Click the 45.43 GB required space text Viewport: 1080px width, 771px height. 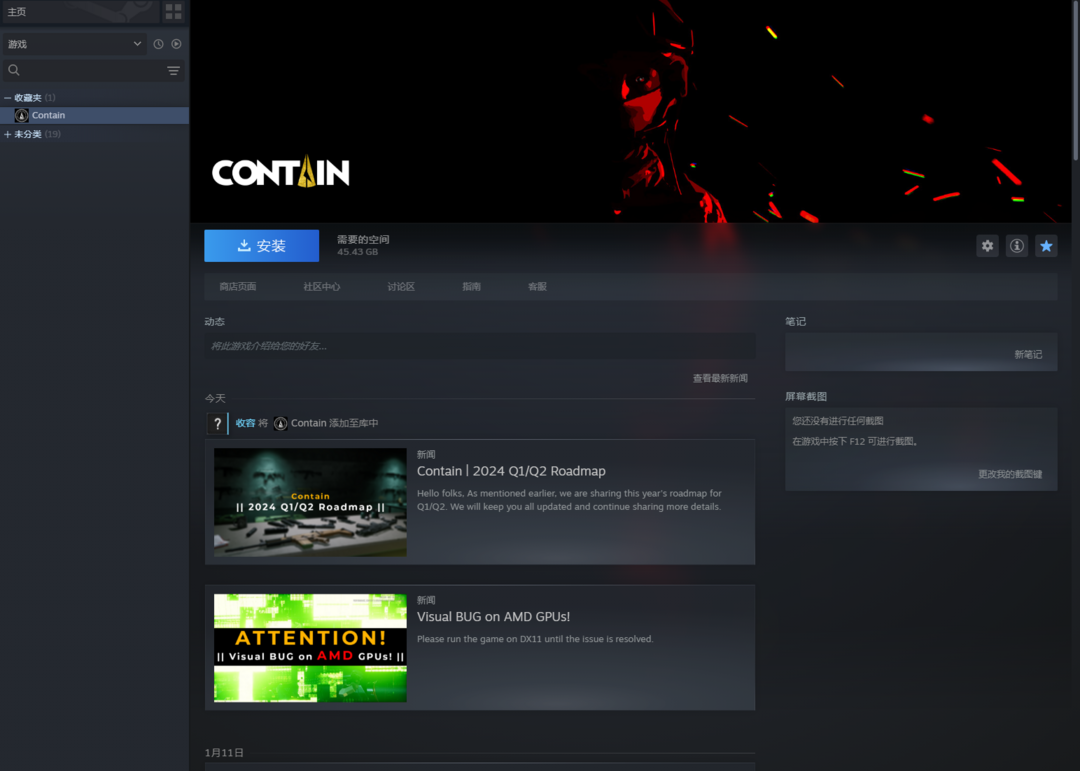pos(357,252)
